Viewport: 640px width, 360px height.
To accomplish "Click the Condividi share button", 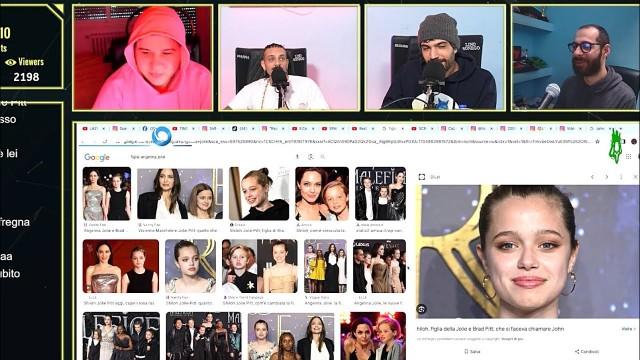I will tap(587, 351).
